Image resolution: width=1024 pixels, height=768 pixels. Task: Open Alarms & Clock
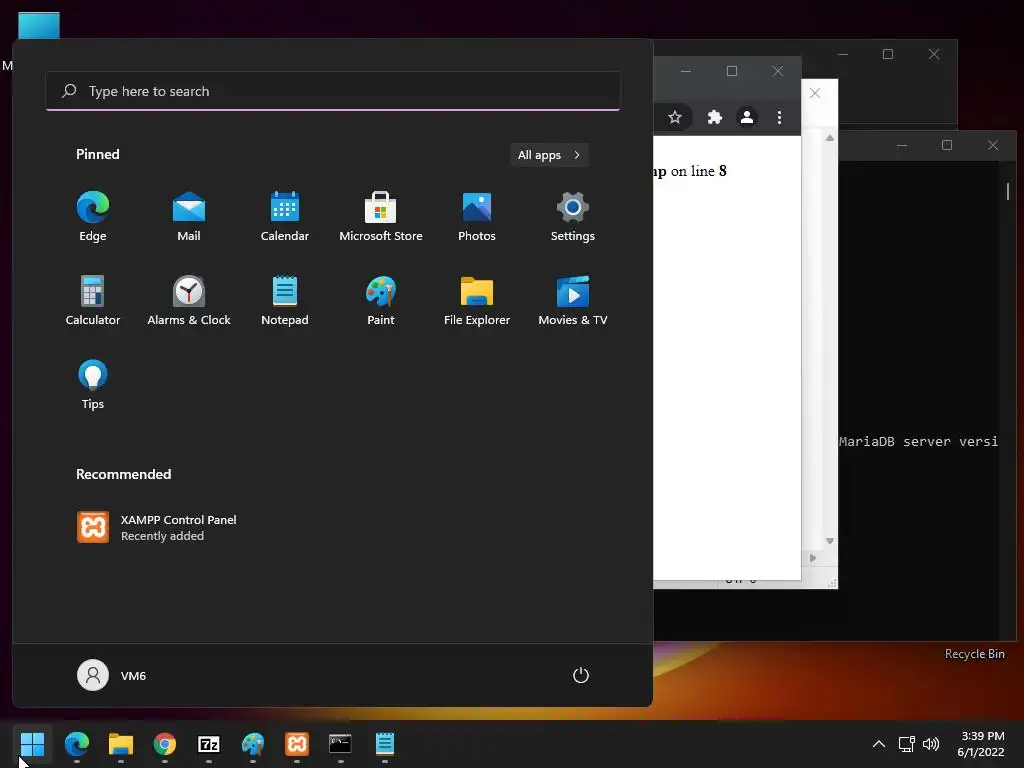(189, 300)
